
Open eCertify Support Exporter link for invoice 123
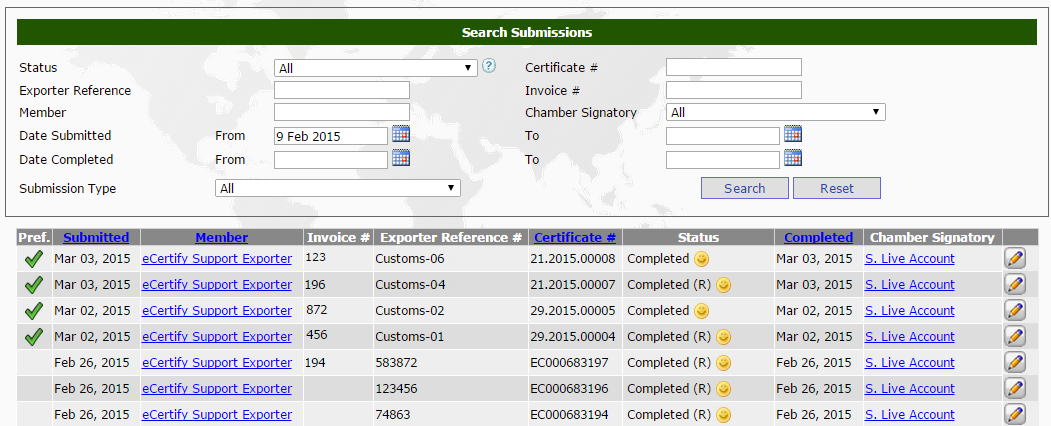pyautogui.click(x=217, y=259)
